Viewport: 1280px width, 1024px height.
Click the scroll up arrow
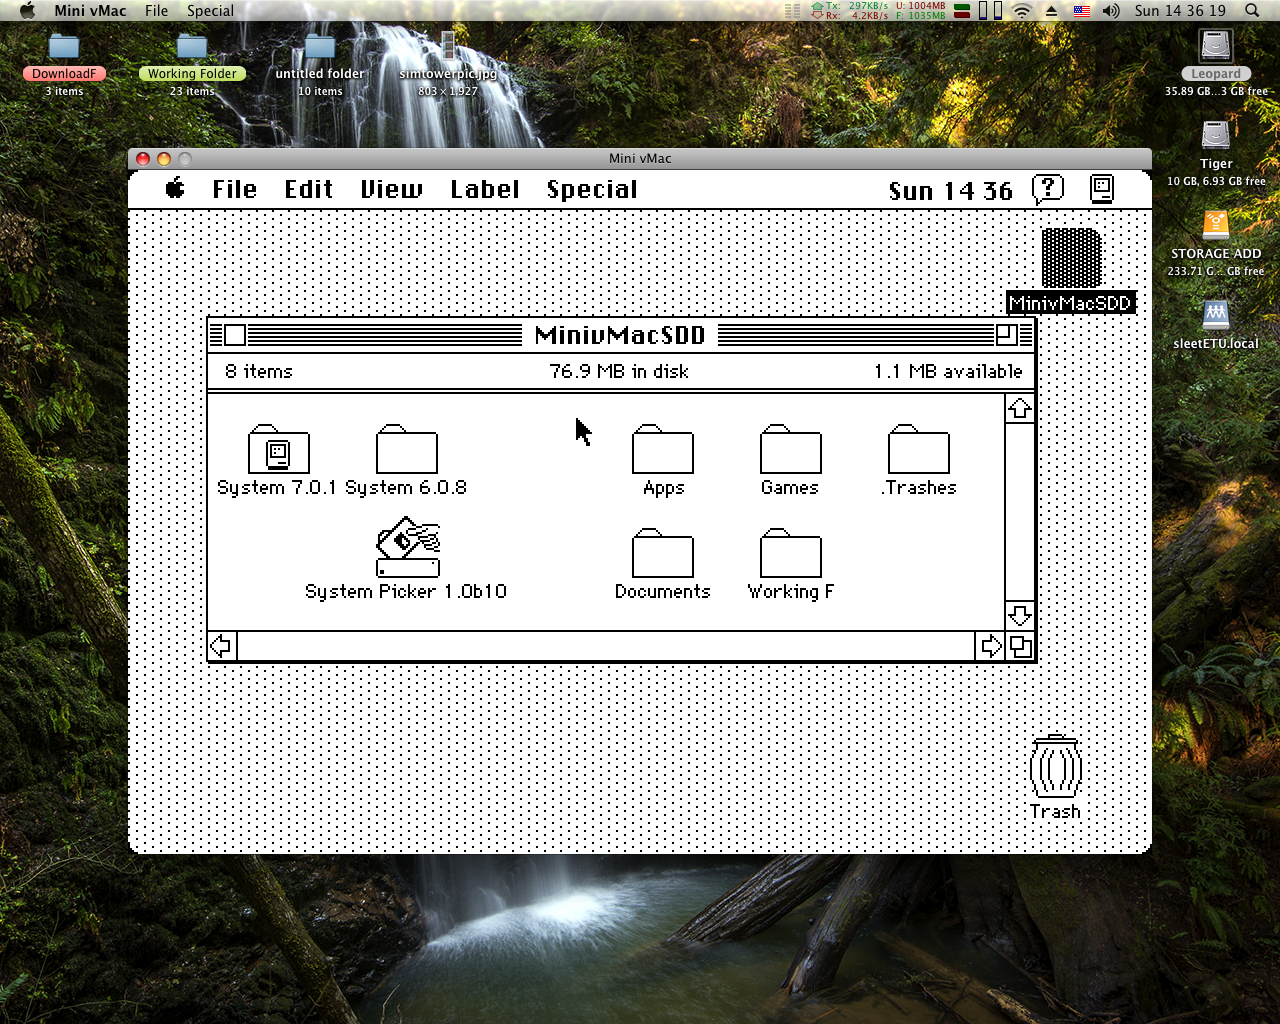(x=1019, y=408)
